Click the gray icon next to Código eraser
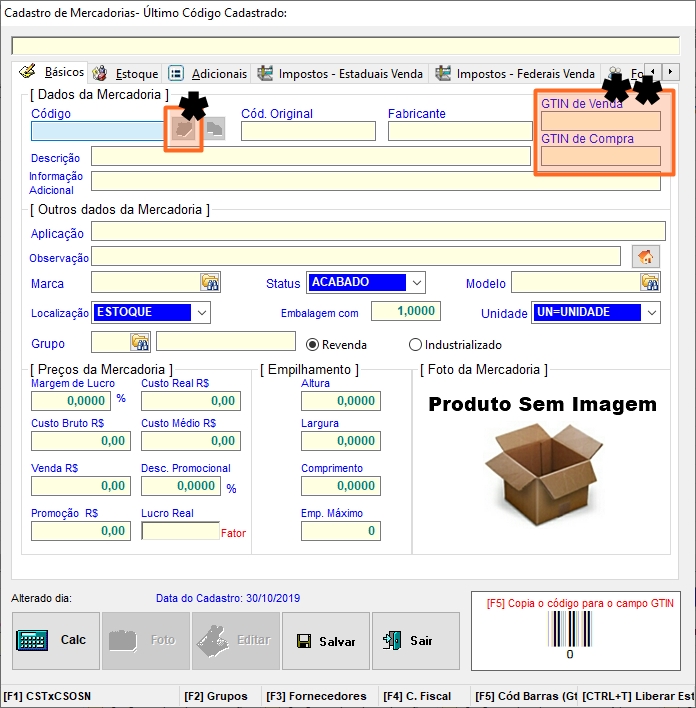 point(215,130)
